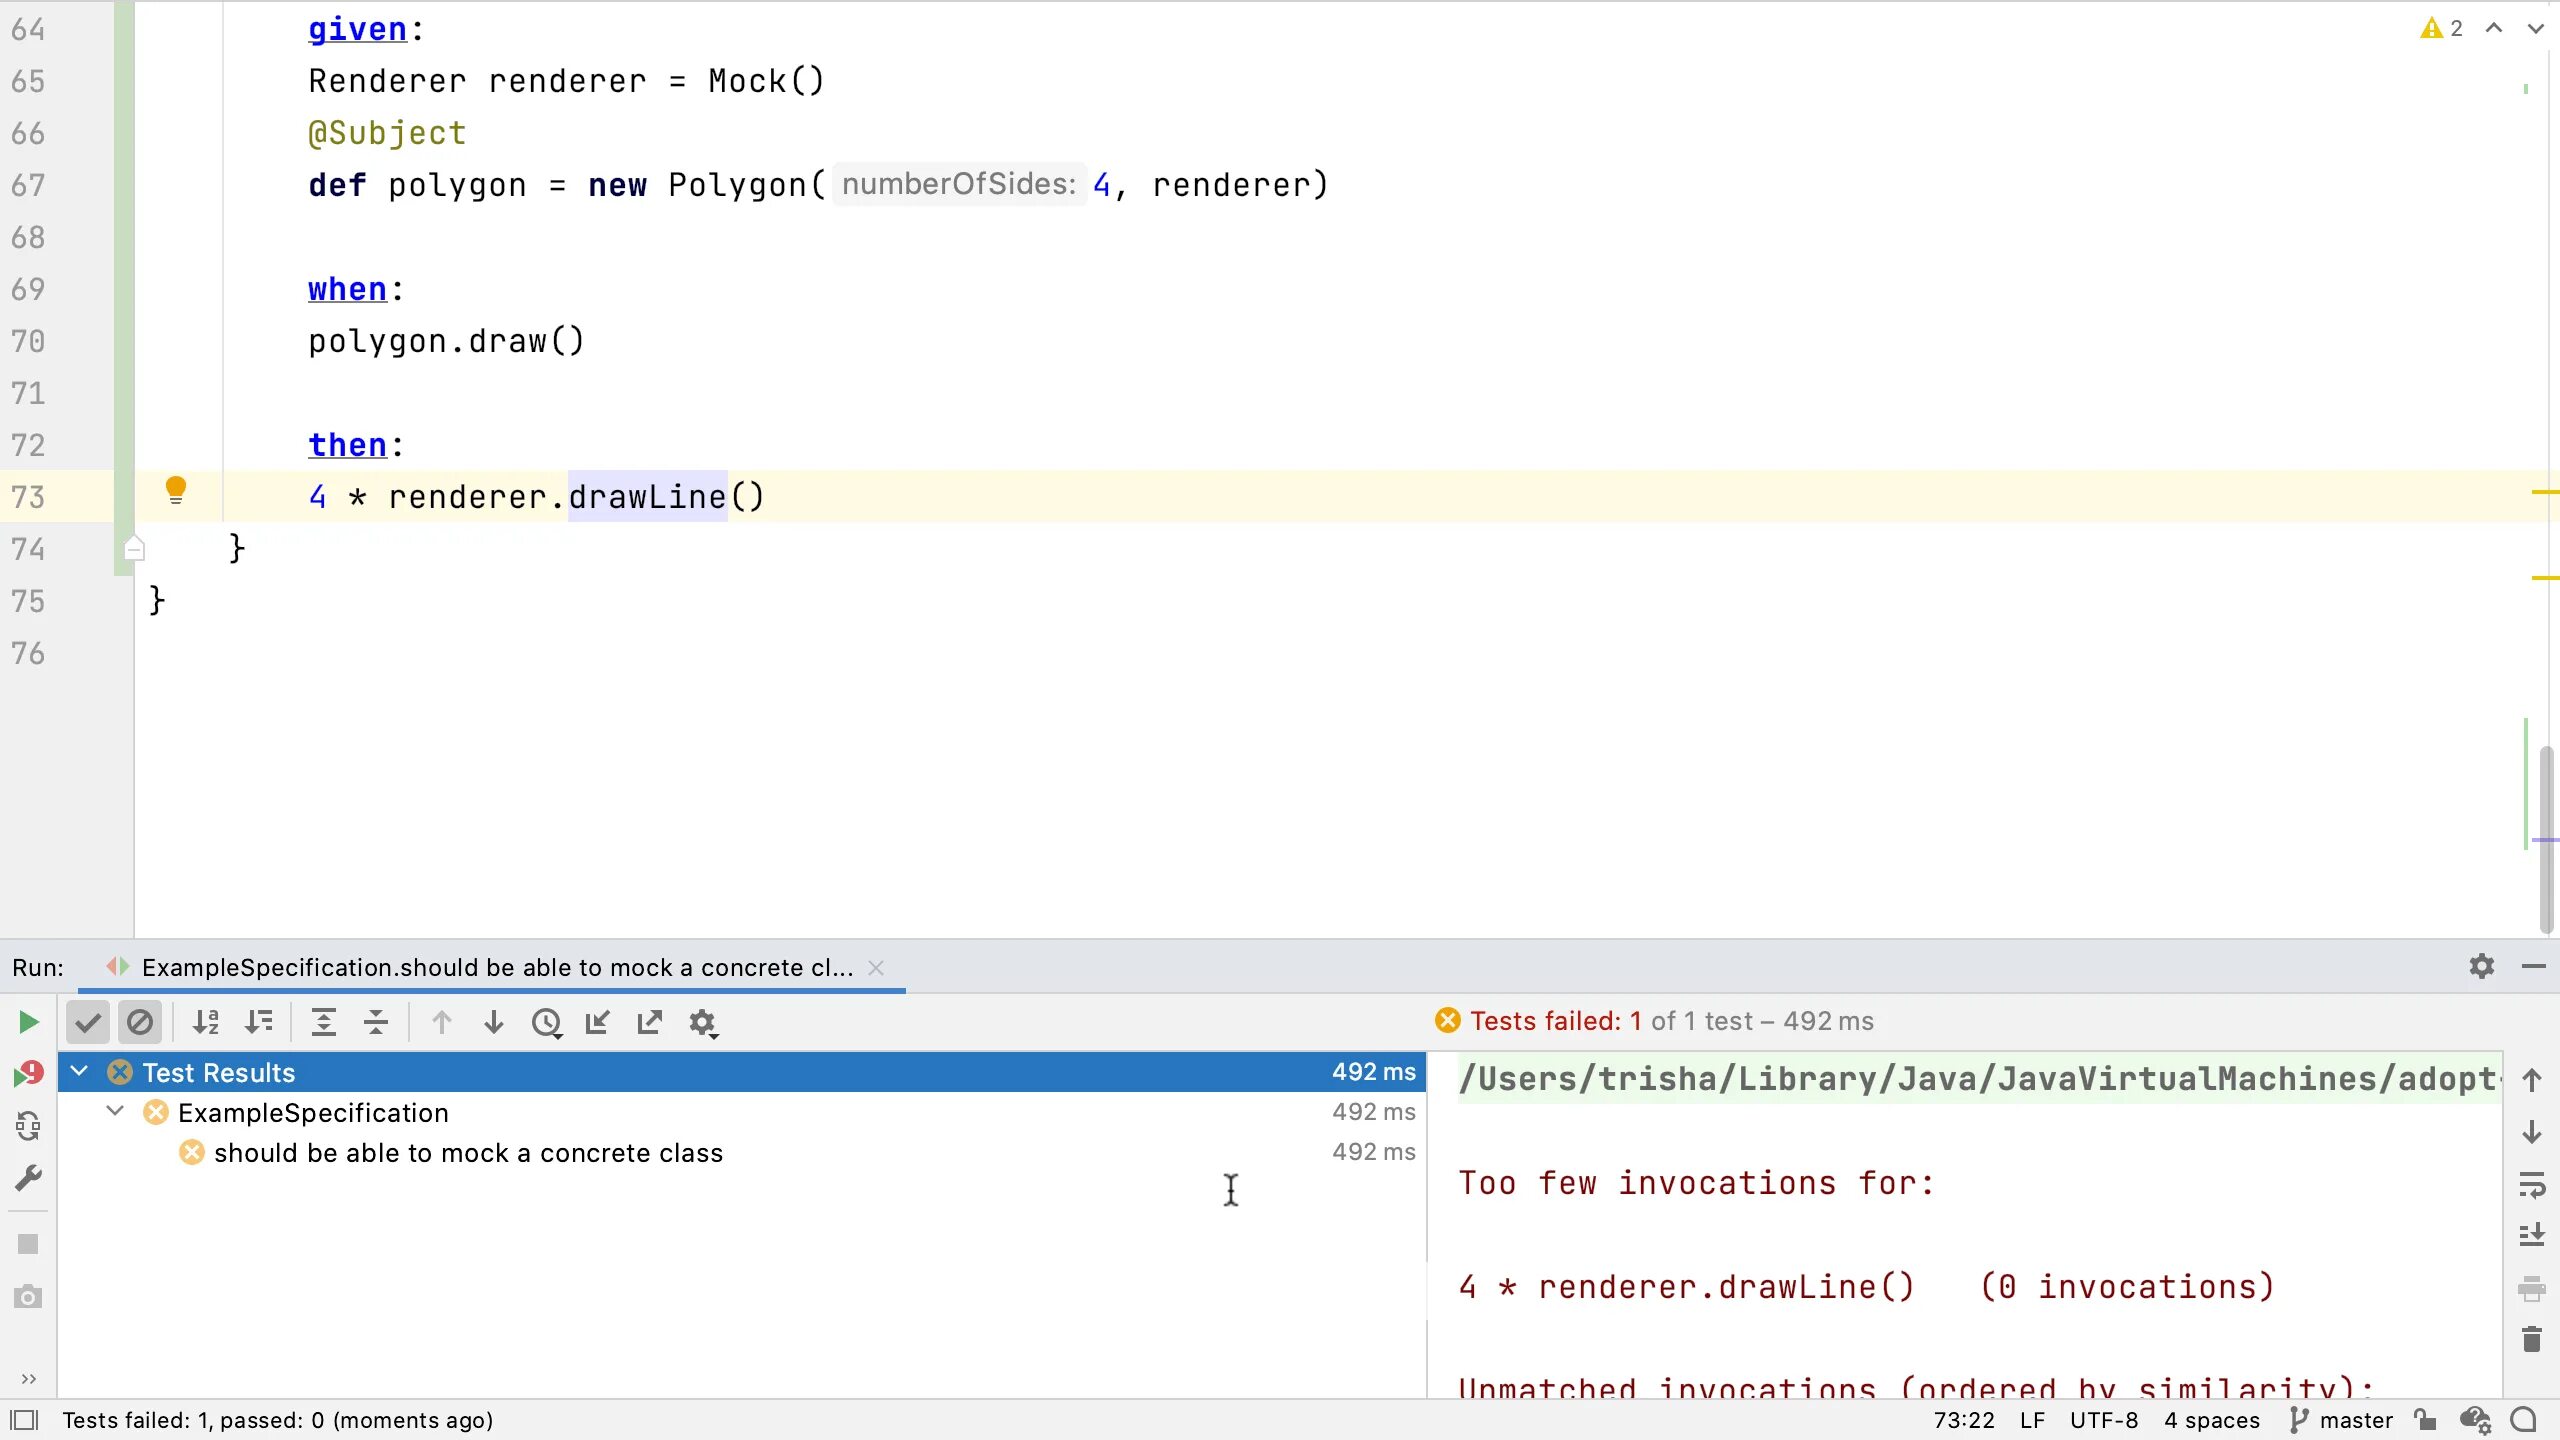Expand the ExampleSpecification test group
2560x1440 pixels.
(x=113, y=1111)
